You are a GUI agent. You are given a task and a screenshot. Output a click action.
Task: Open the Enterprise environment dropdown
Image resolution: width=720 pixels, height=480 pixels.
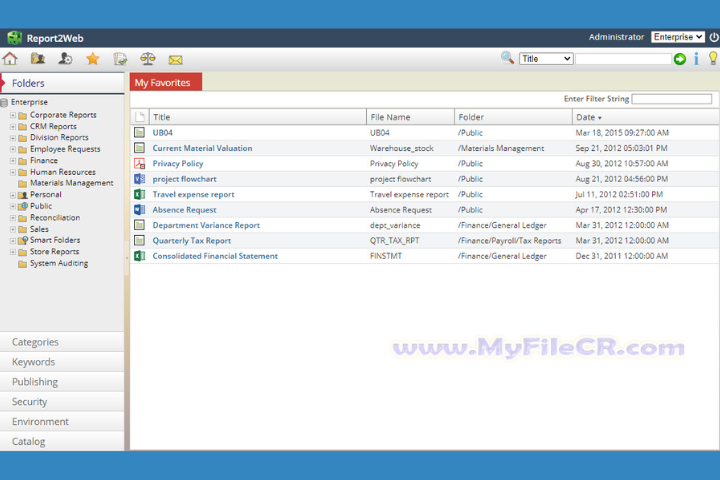[x=678, y=37]
